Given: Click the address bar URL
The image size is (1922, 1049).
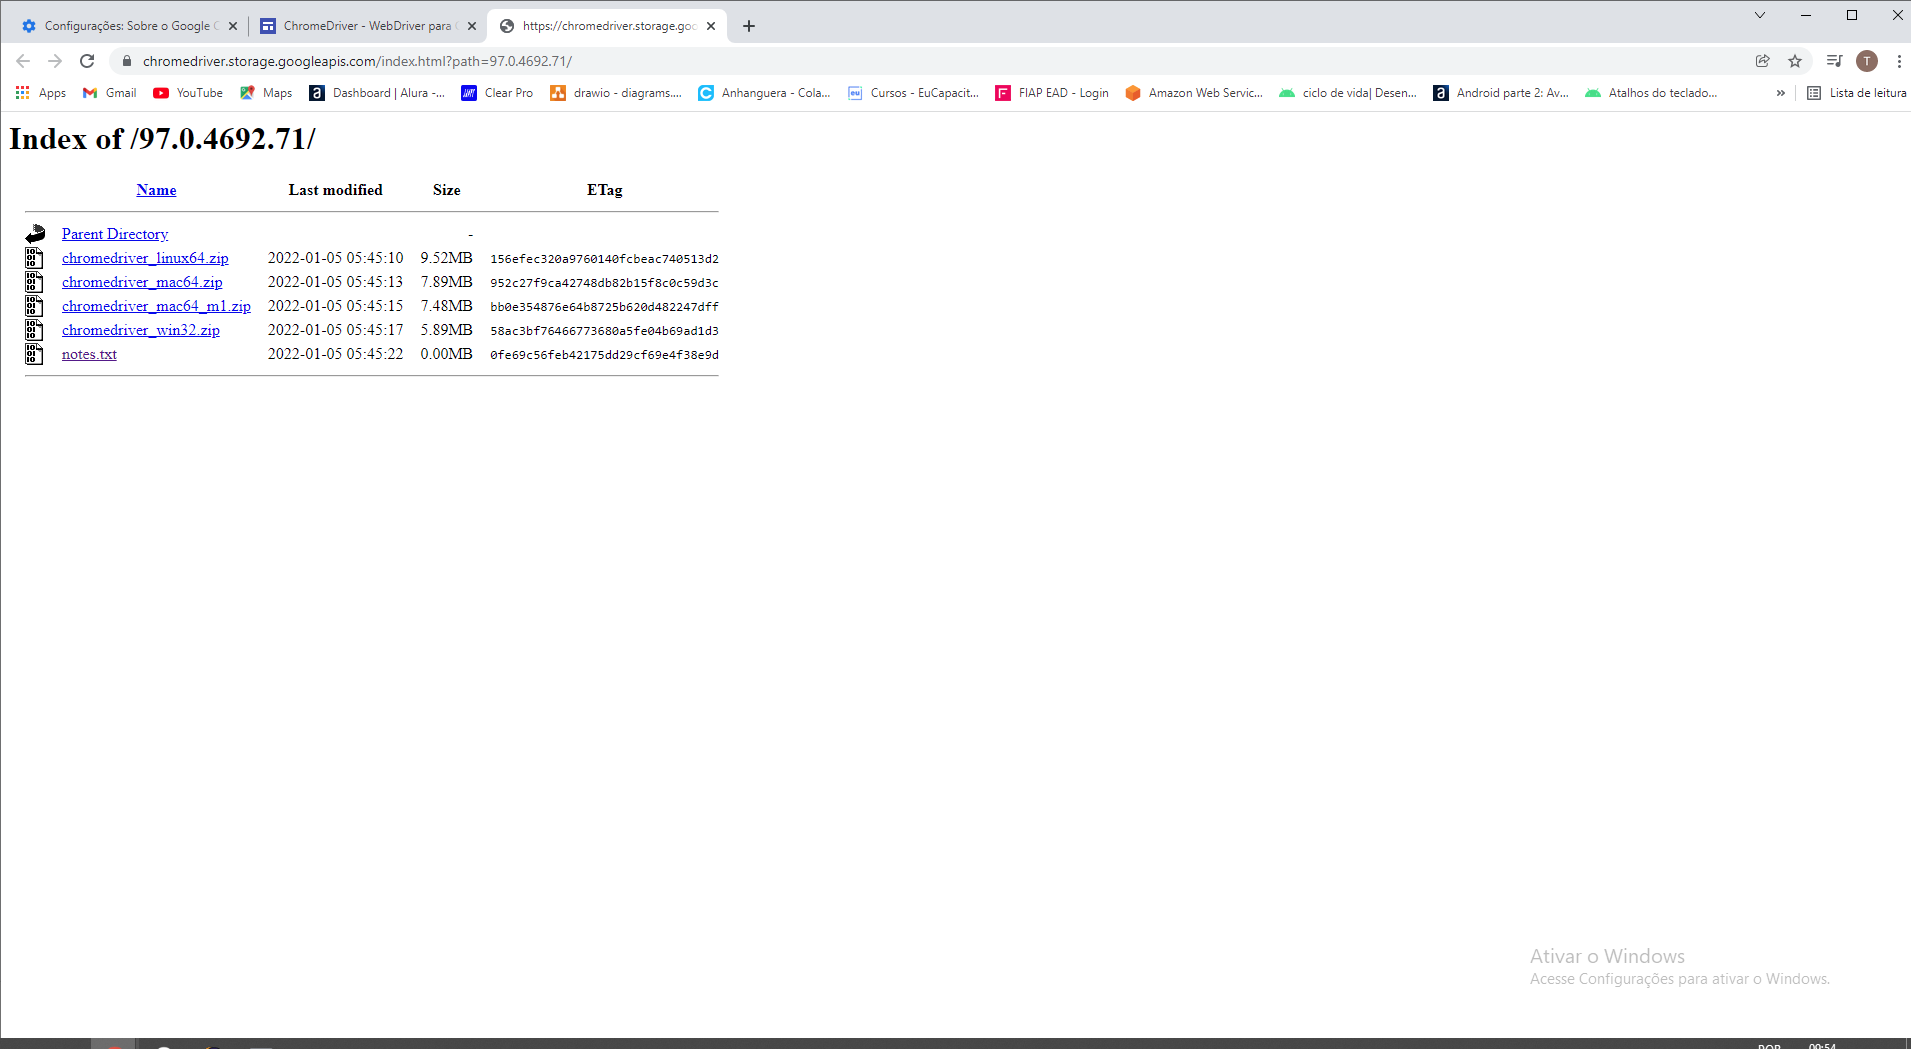Looking at the screenshot, I should point(357,61).
